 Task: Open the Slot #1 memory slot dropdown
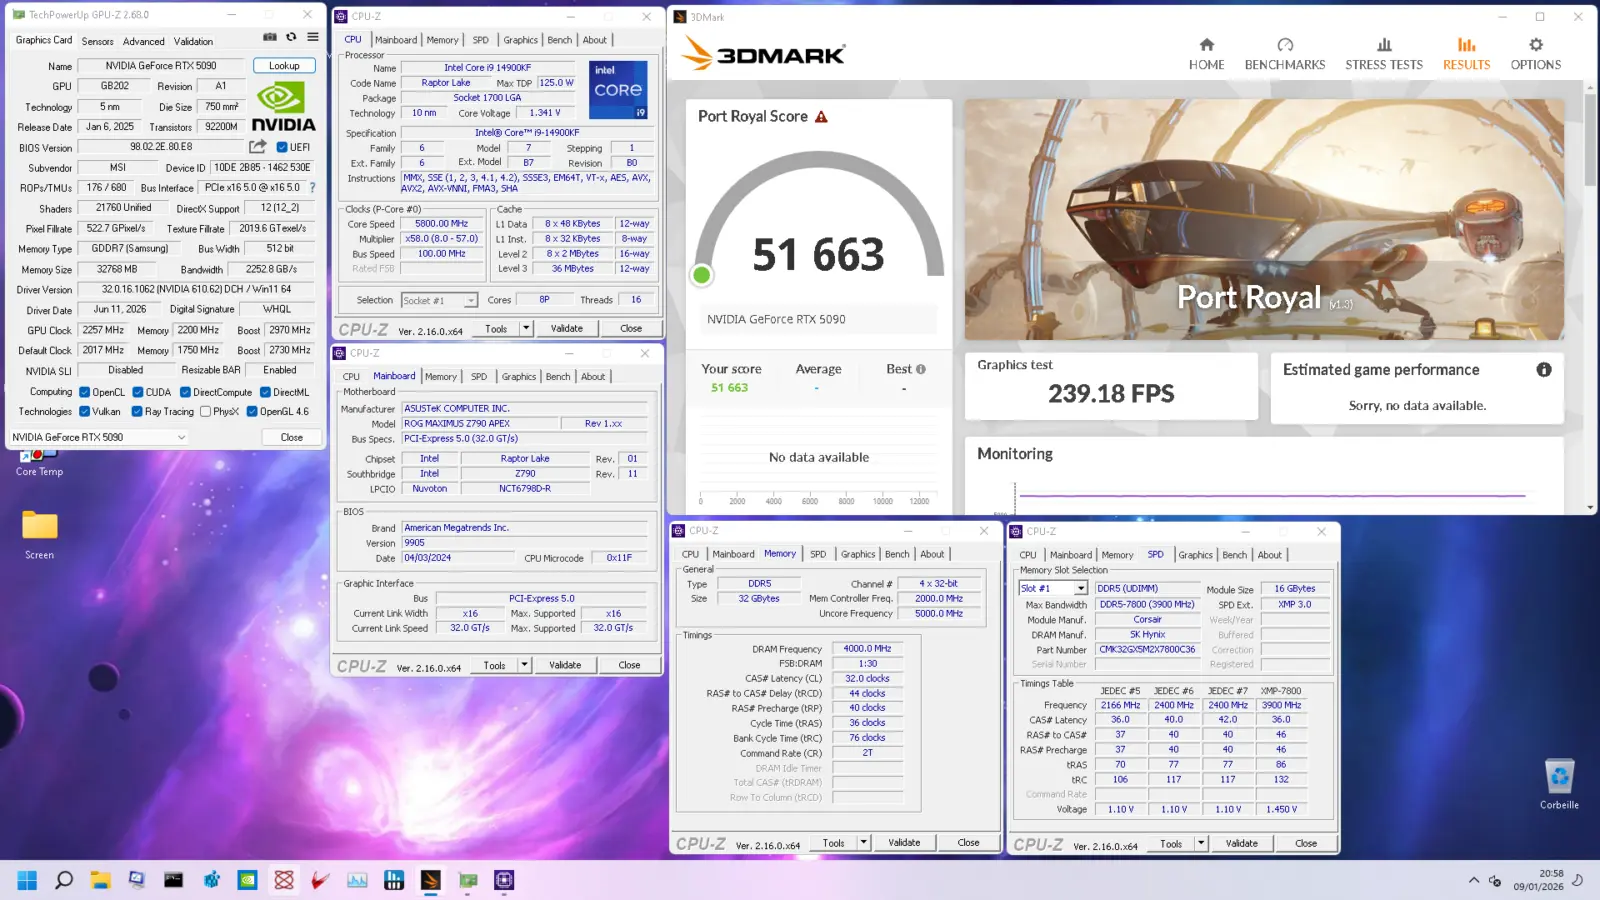[1053, 588]
